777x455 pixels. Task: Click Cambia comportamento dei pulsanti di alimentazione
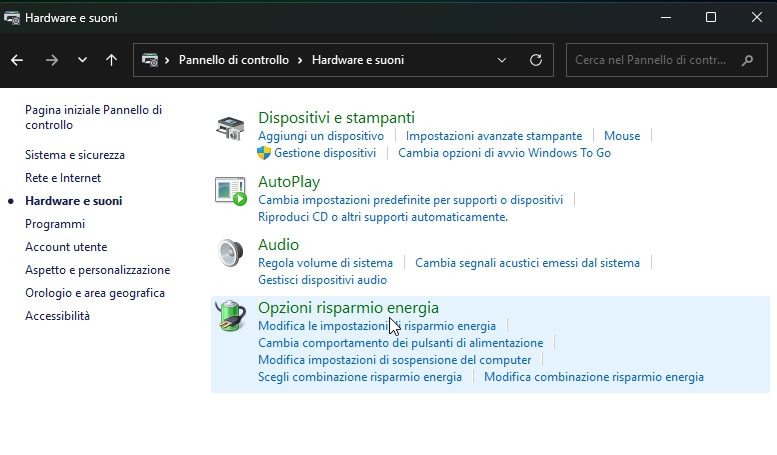400,342
